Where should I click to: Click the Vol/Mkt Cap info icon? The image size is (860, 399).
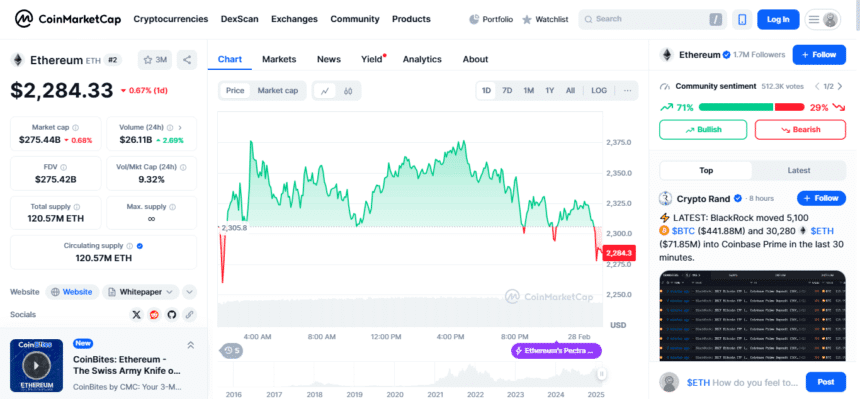(x=183, y=167)
